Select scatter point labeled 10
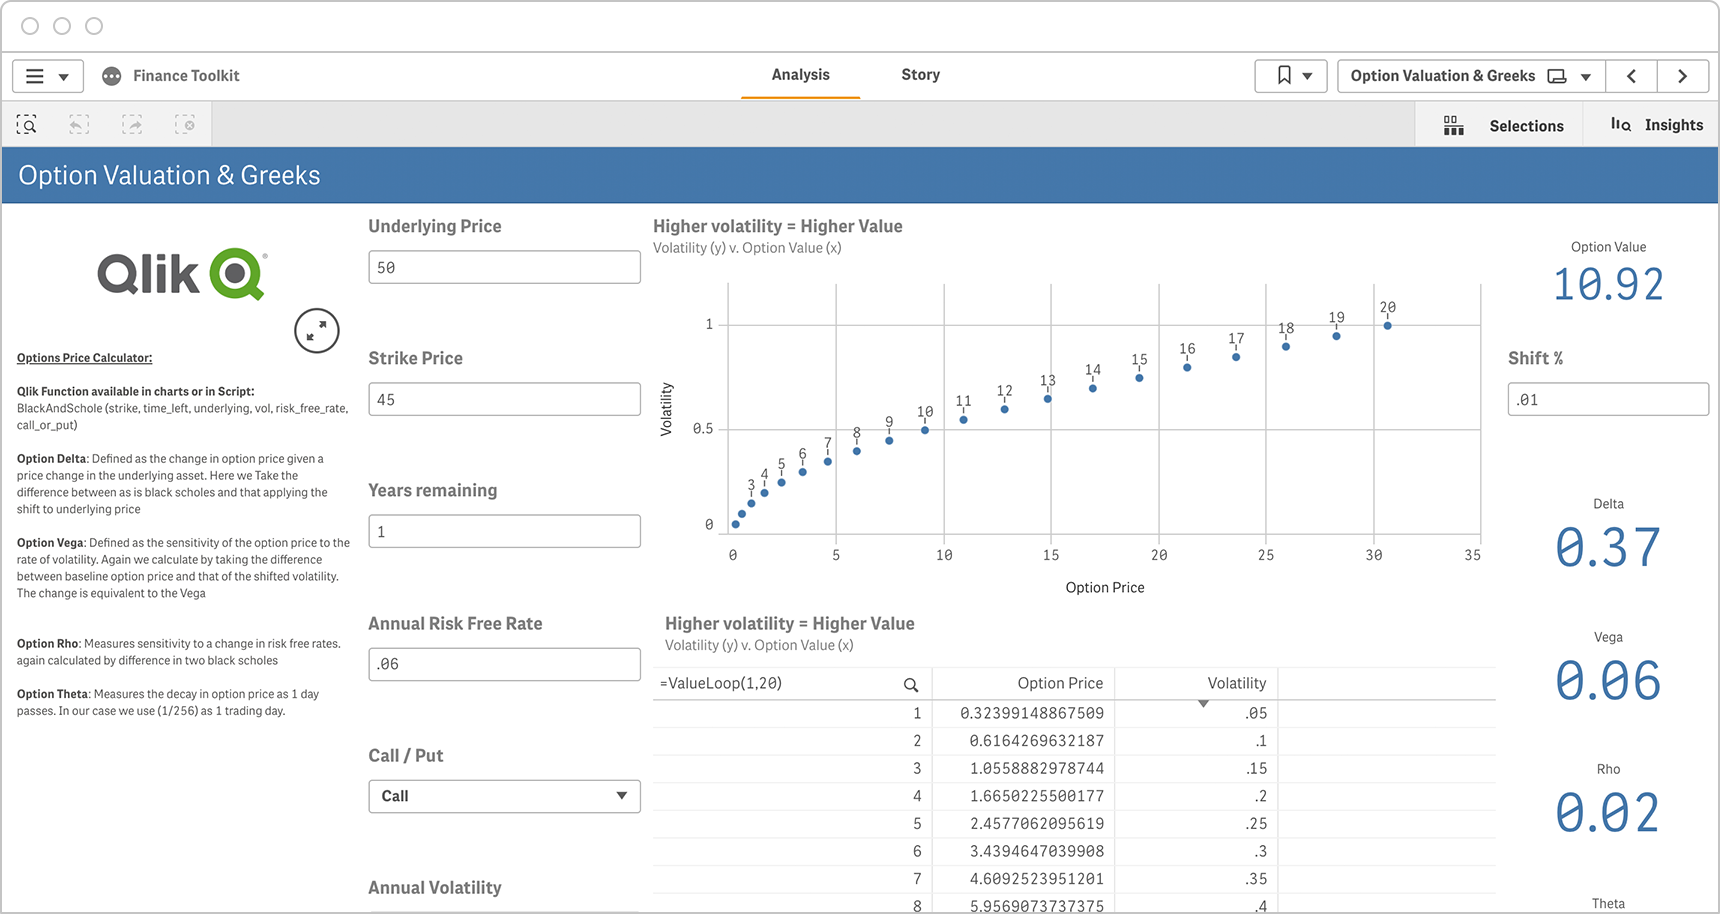 point(925,430)
